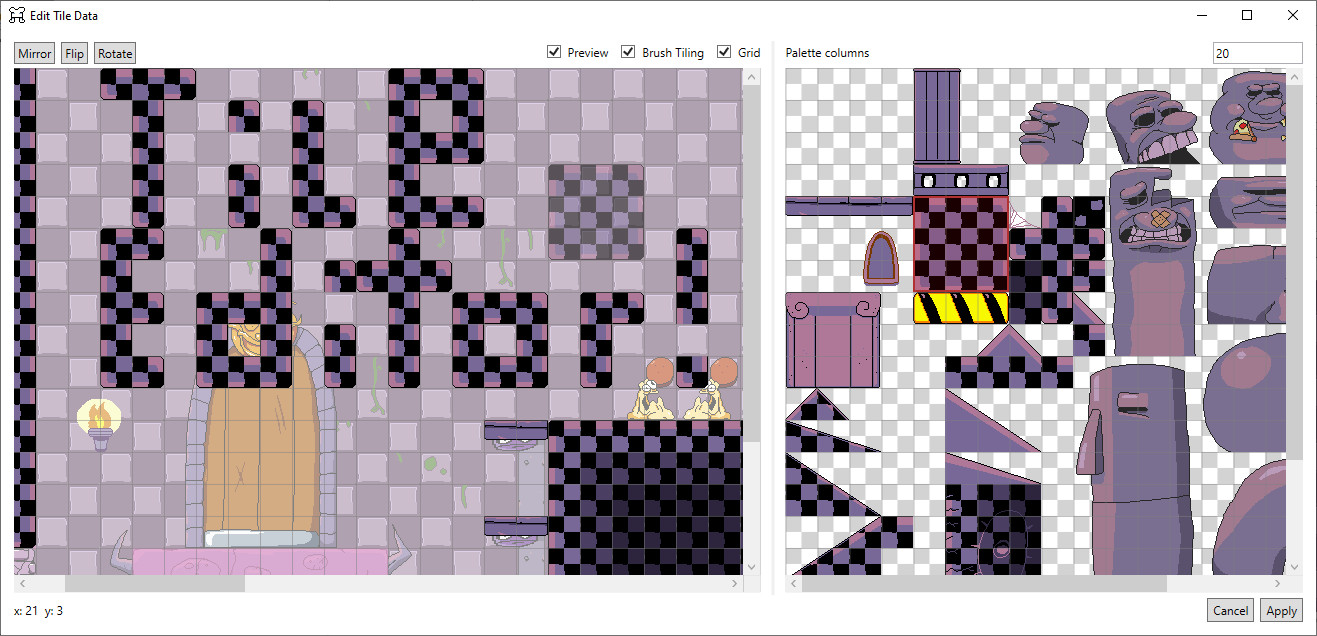This screenshot has width=1317, height=636.
Task: Select the arched window tile in palette
Action: click(880, 258)
